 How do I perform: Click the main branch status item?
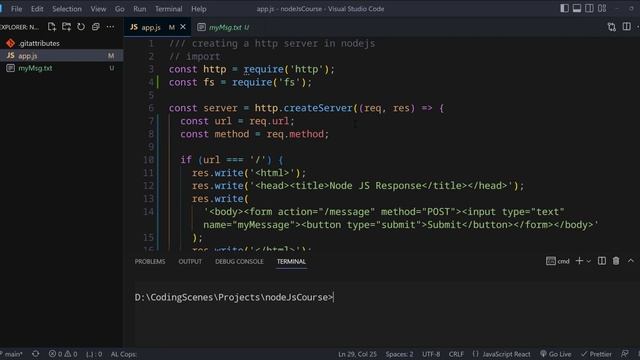click(12, 354)
